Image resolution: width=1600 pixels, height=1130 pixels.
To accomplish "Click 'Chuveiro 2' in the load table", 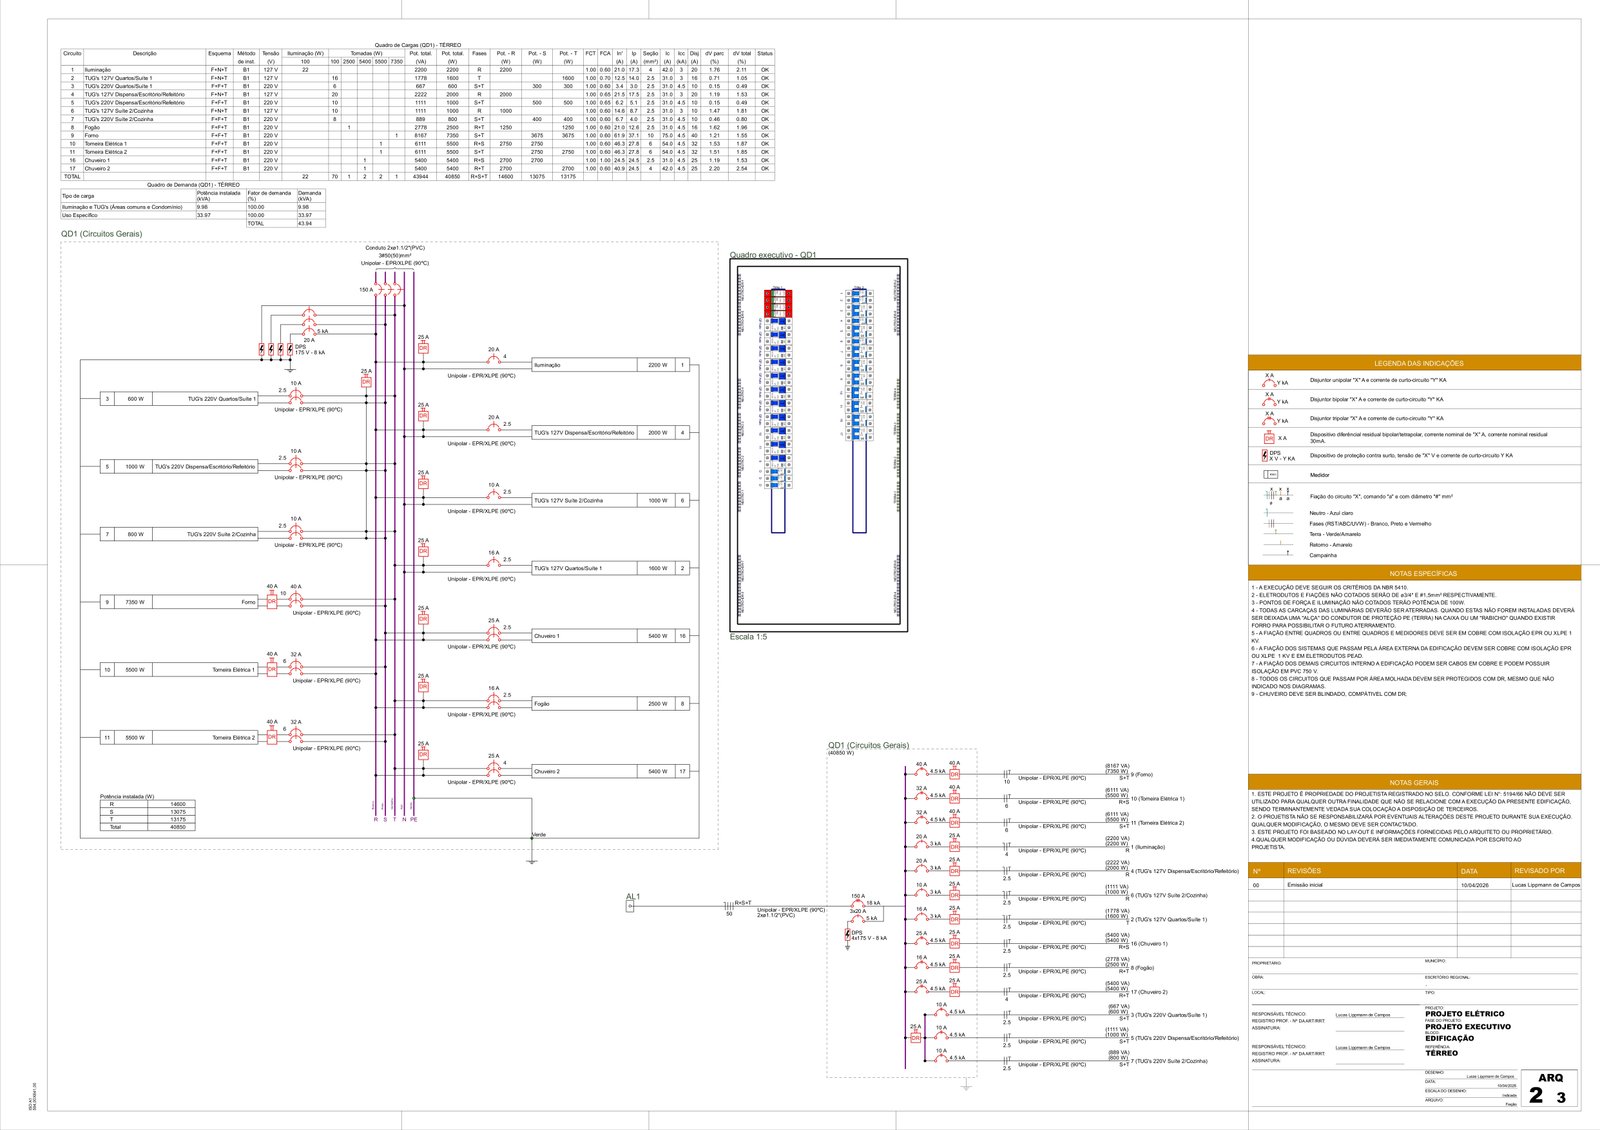I will coord(97,168).
